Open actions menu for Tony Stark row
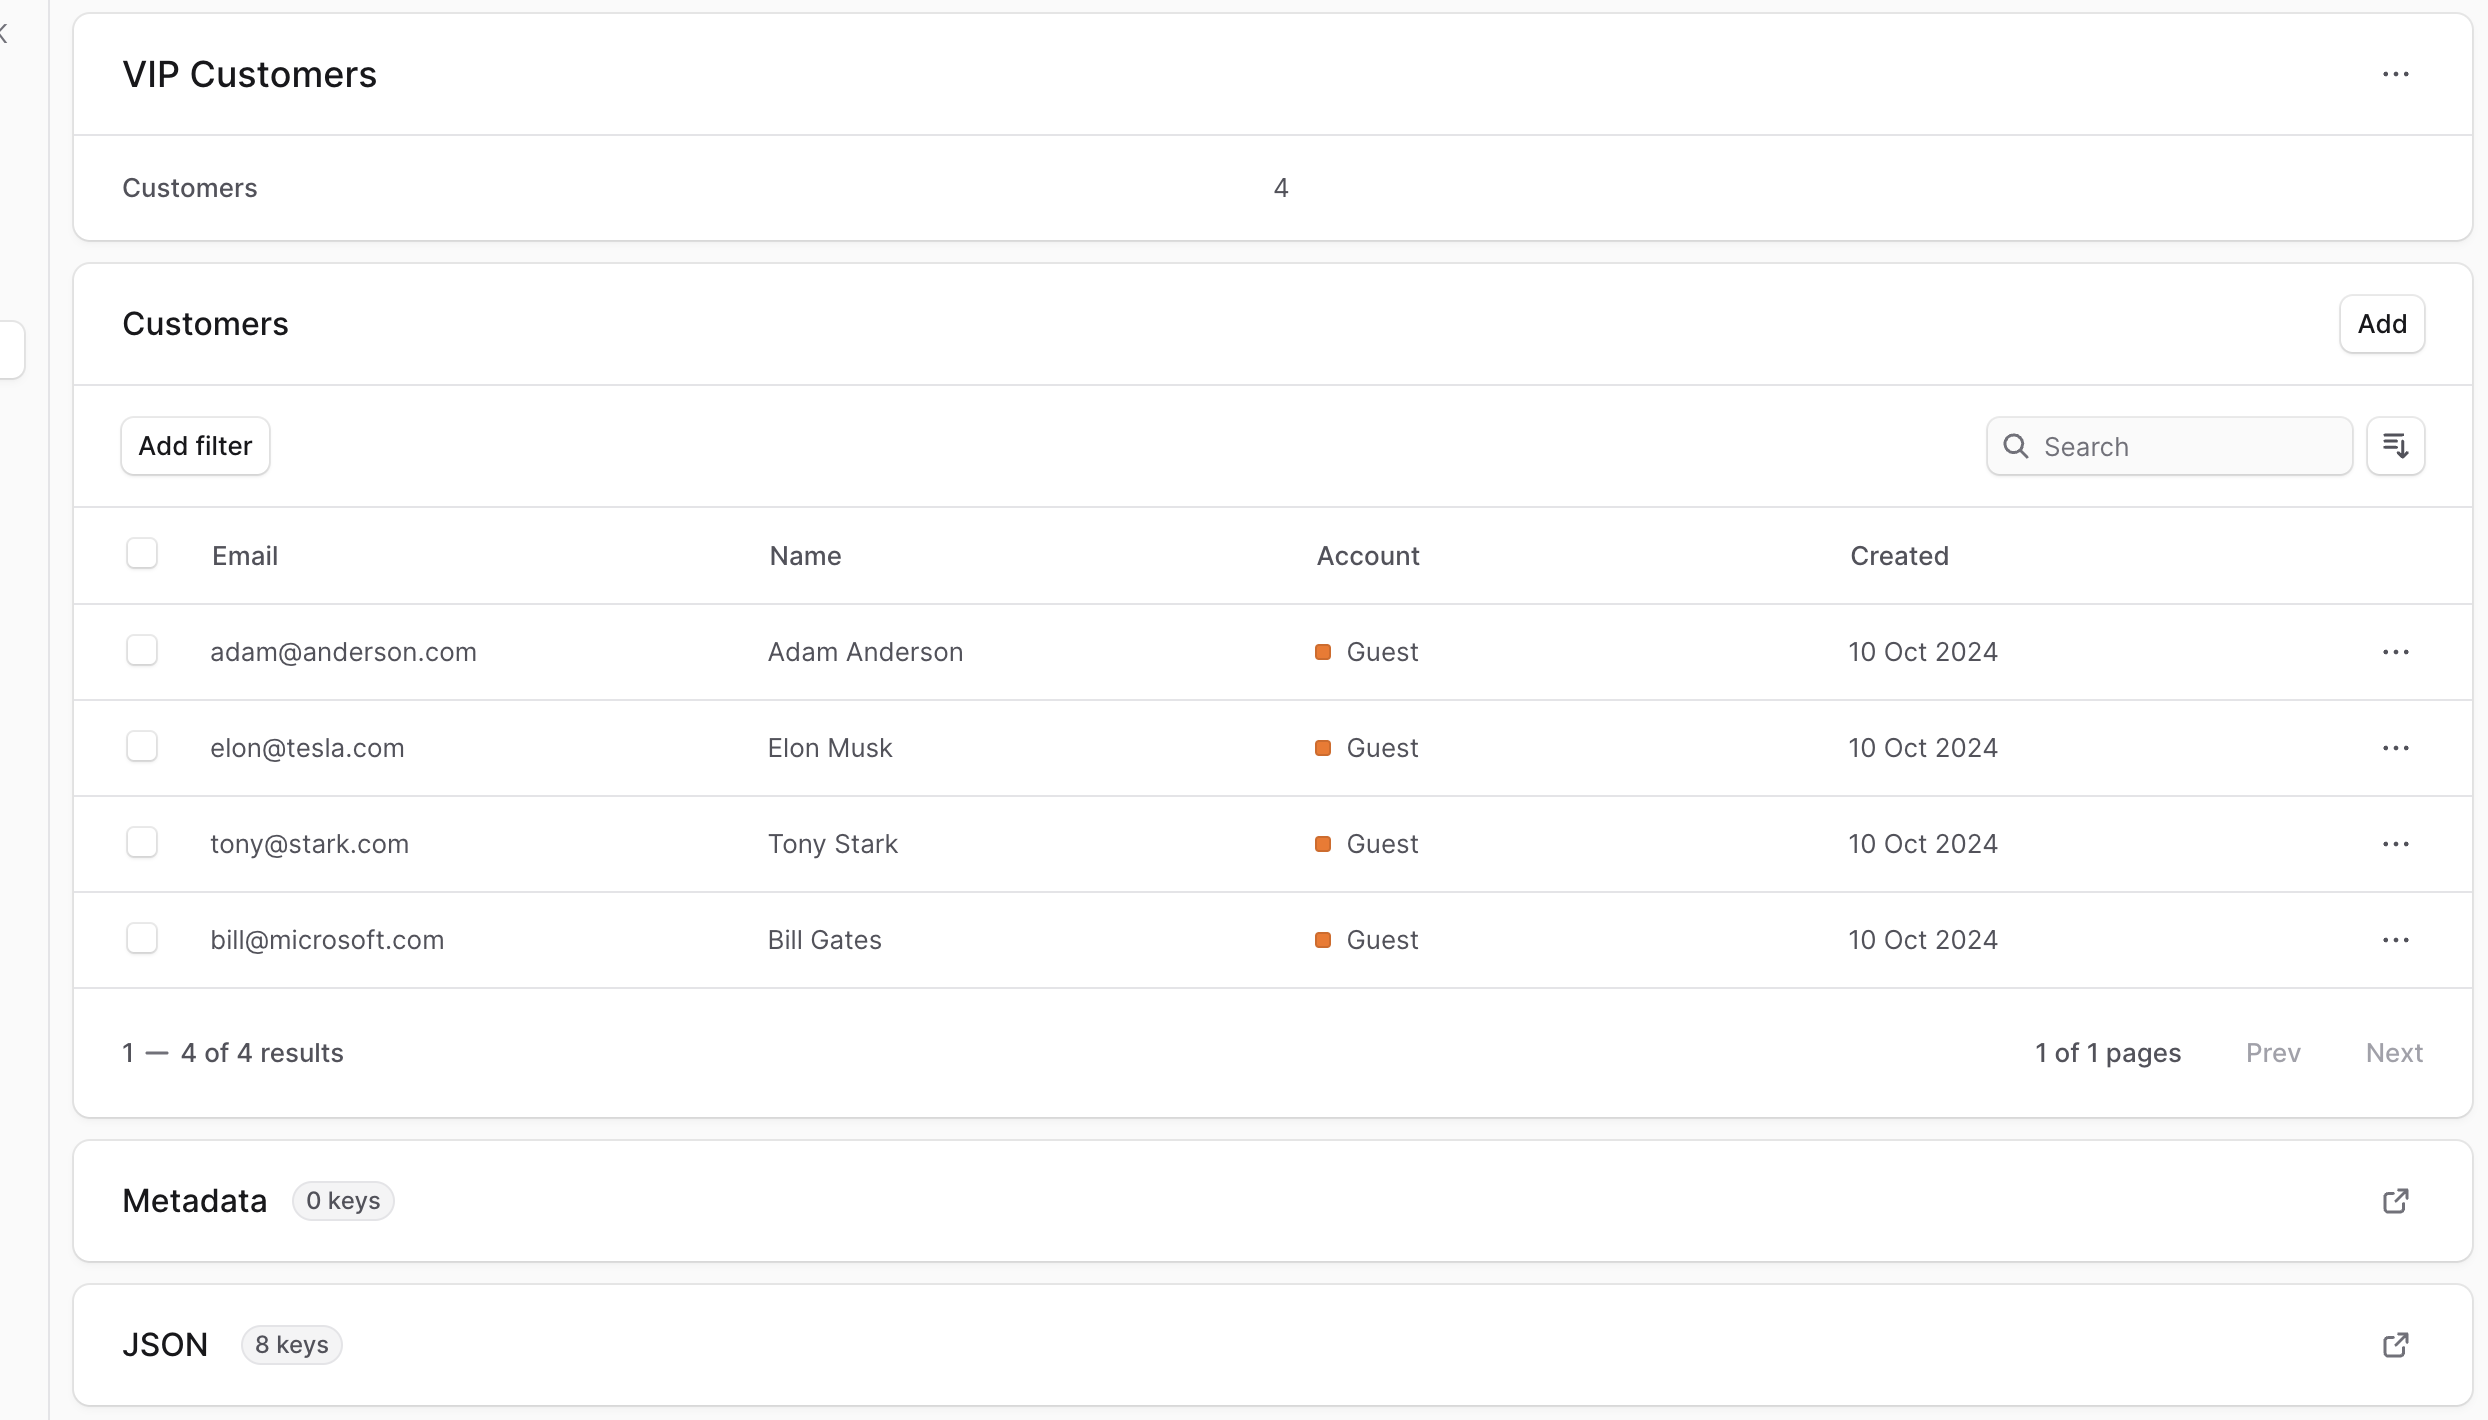 tap(2395, 844)
